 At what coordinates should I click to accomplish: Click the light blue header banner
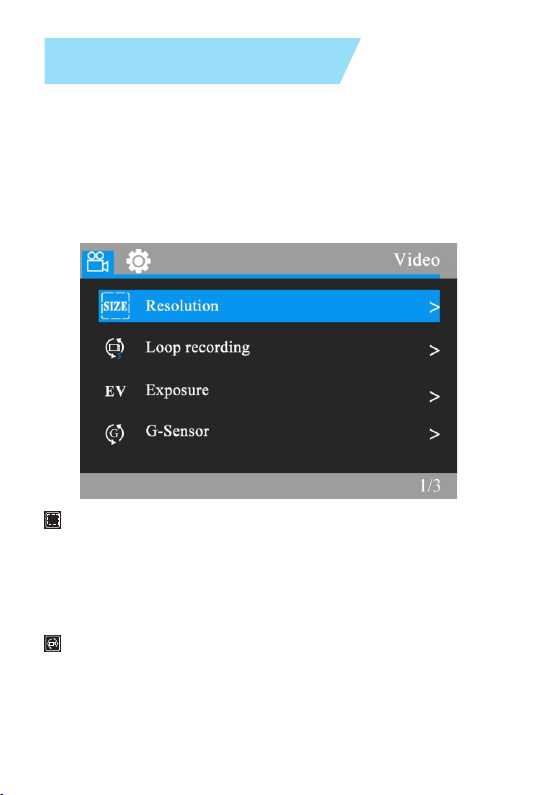tap(202, 61)
